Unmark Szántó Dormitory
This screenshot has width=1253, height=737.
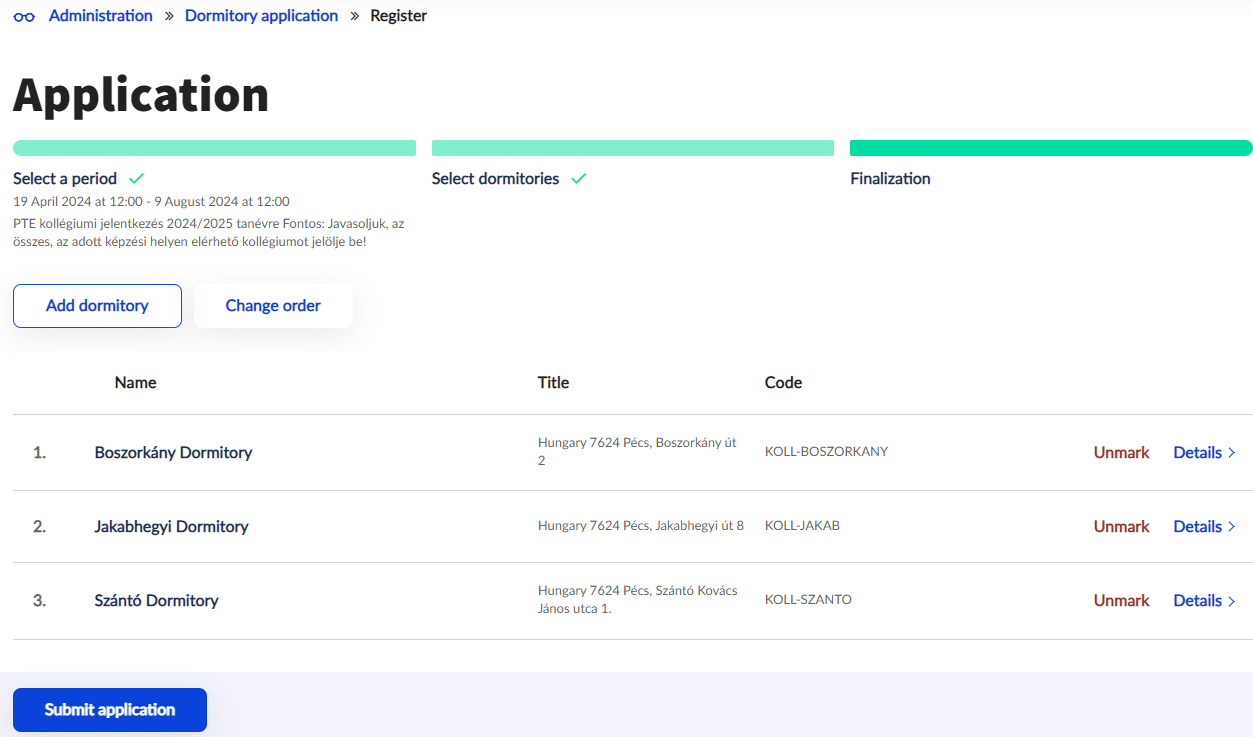[1121, 600]
